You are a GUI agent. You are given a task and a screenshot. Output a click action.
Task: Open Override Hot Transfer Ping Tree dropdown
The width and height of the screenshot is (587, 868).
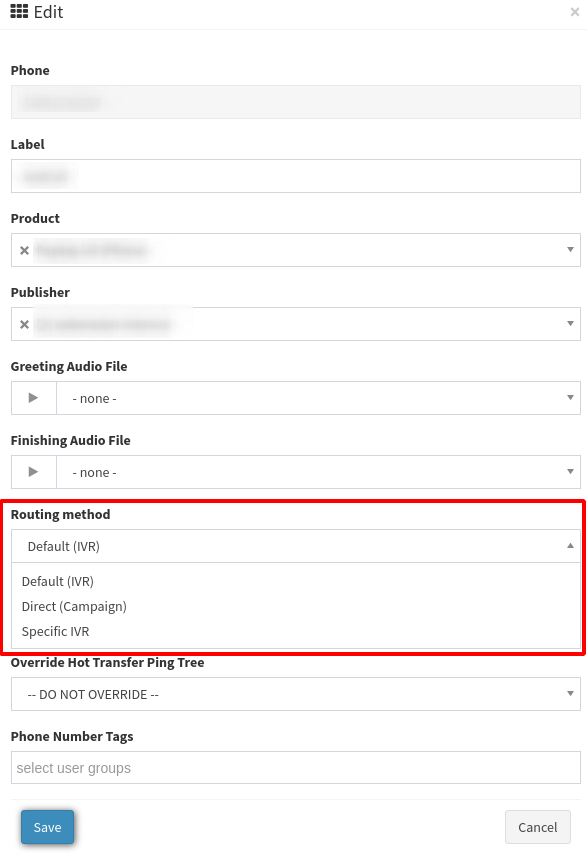click(x=296, y=694)
